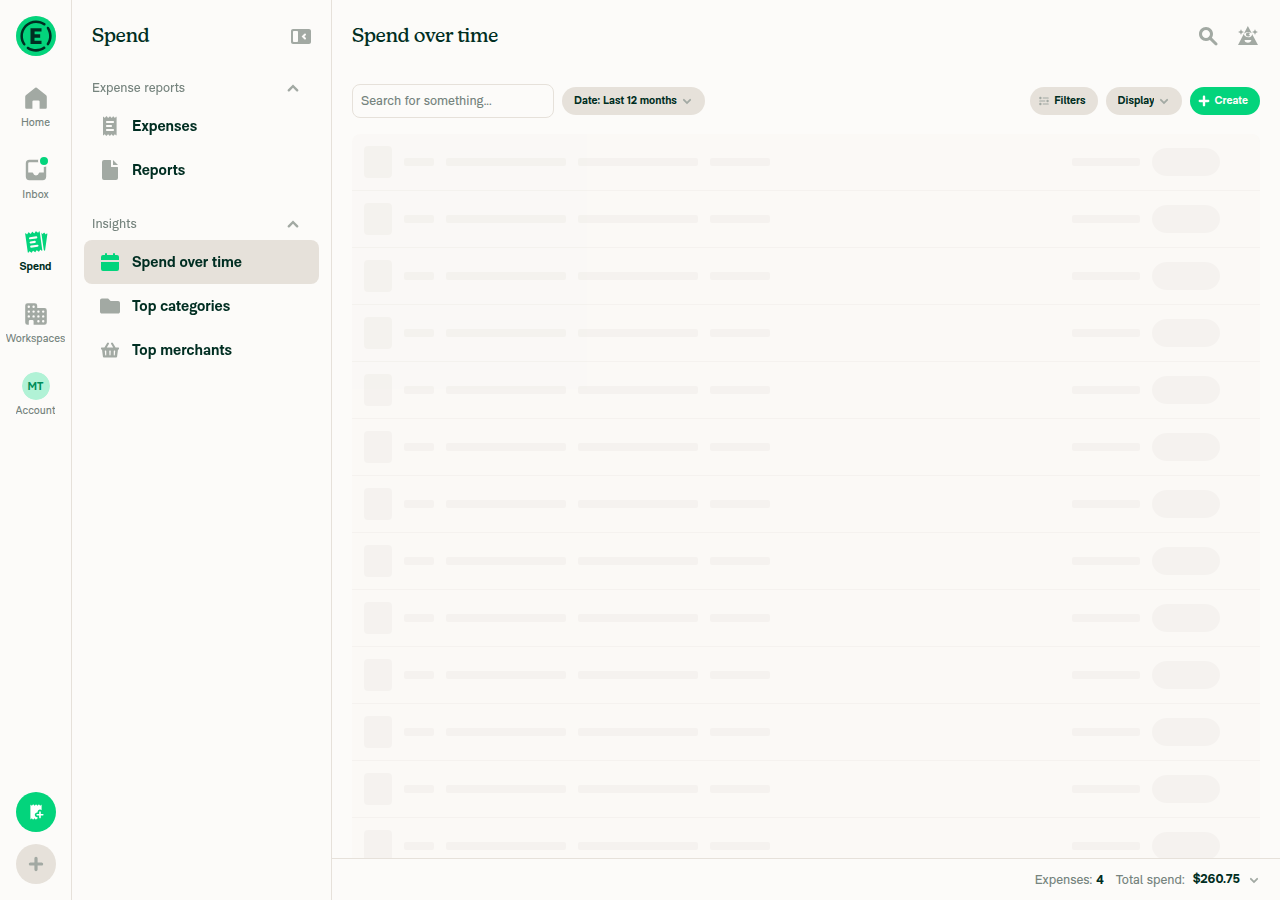Open Top categories
This screenshot has width=1280, height=900.
(x=201, y=306)
